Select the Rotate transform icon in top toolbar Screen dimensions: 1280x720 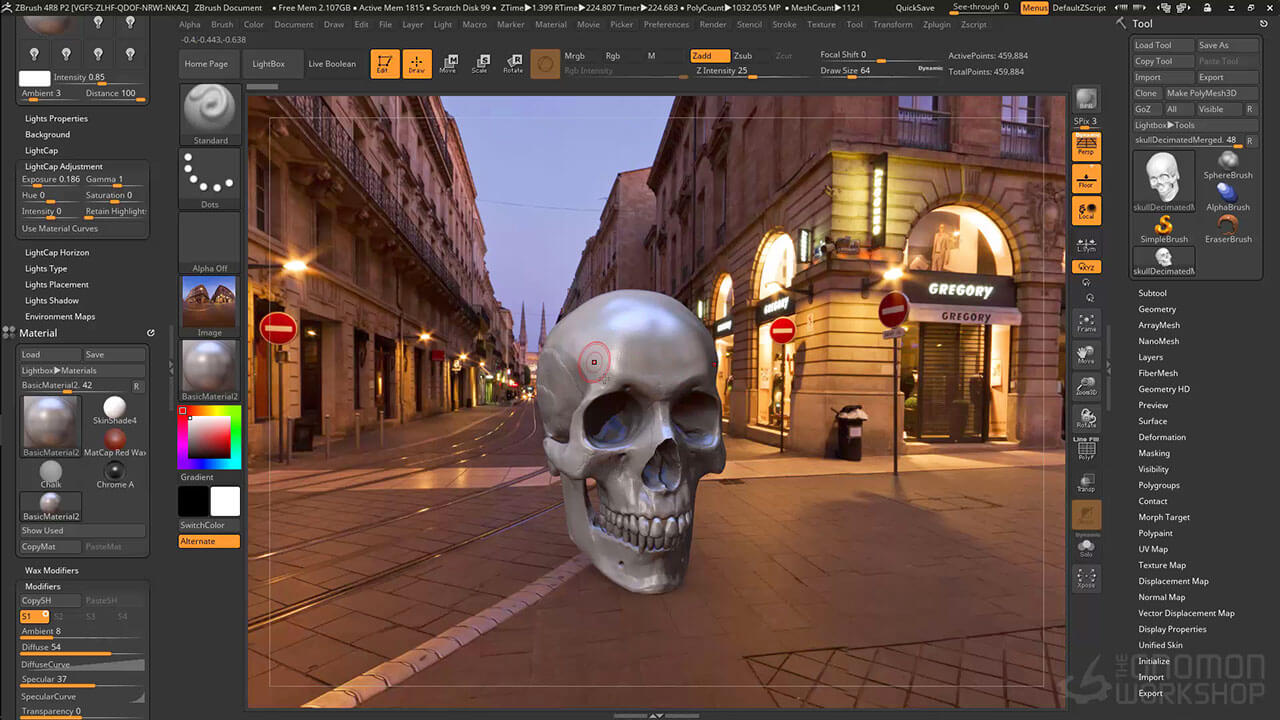tap(513, 64)
